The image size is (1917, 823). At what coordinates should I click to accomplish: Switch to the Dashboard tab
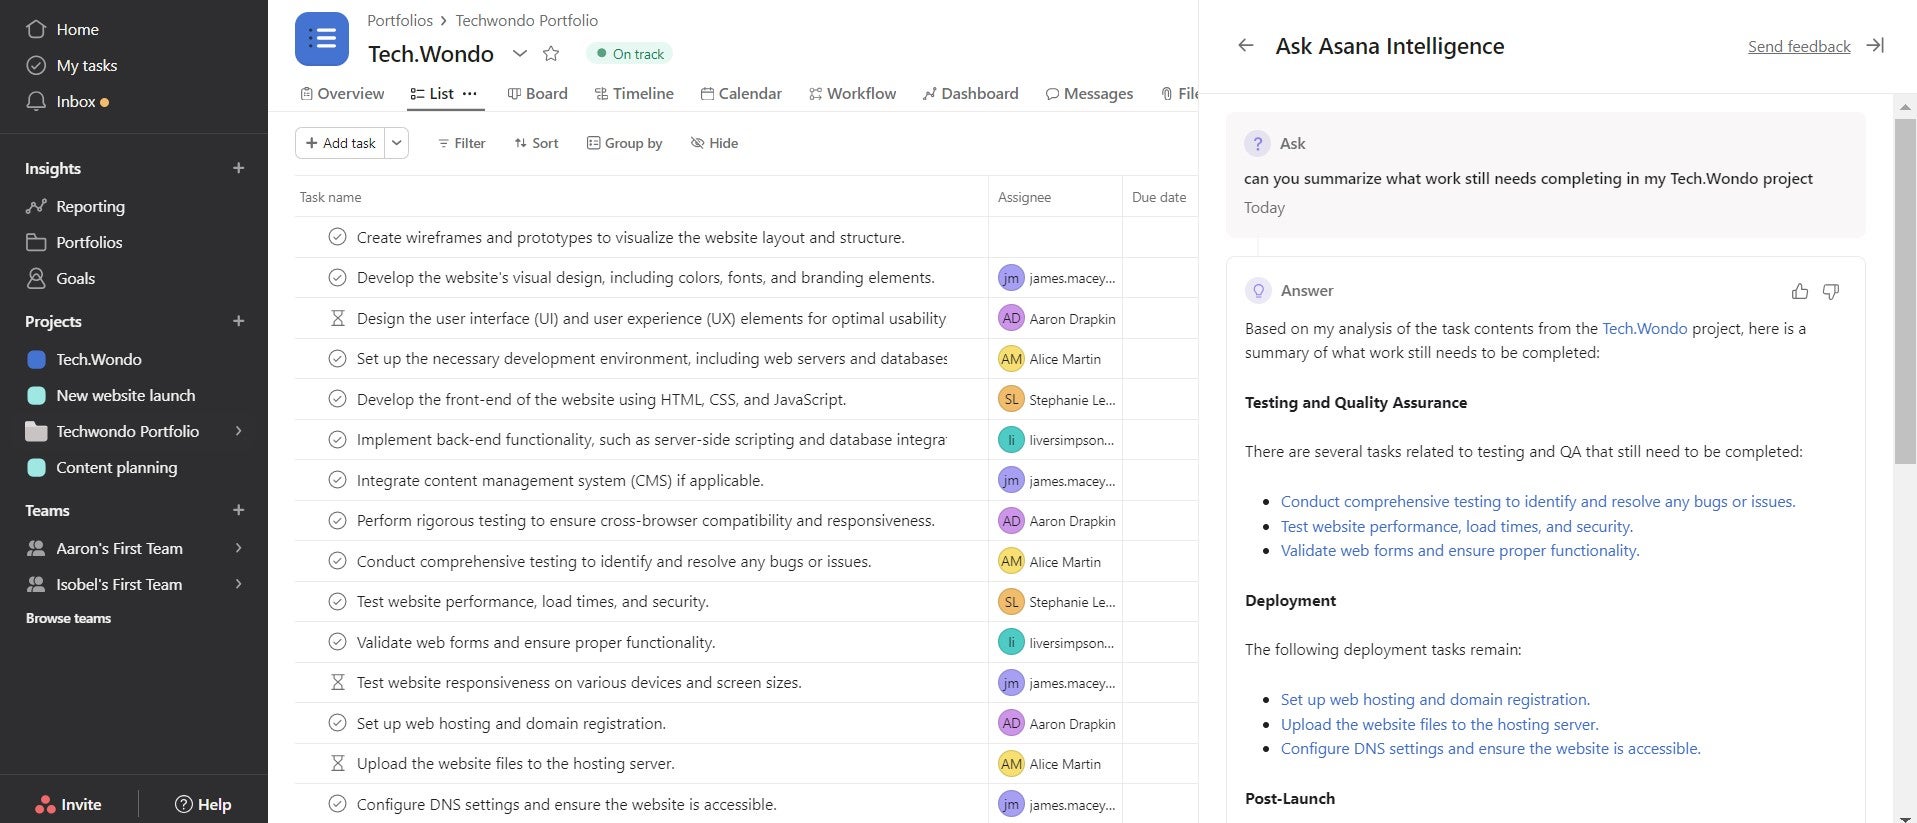tap(970, 93)
